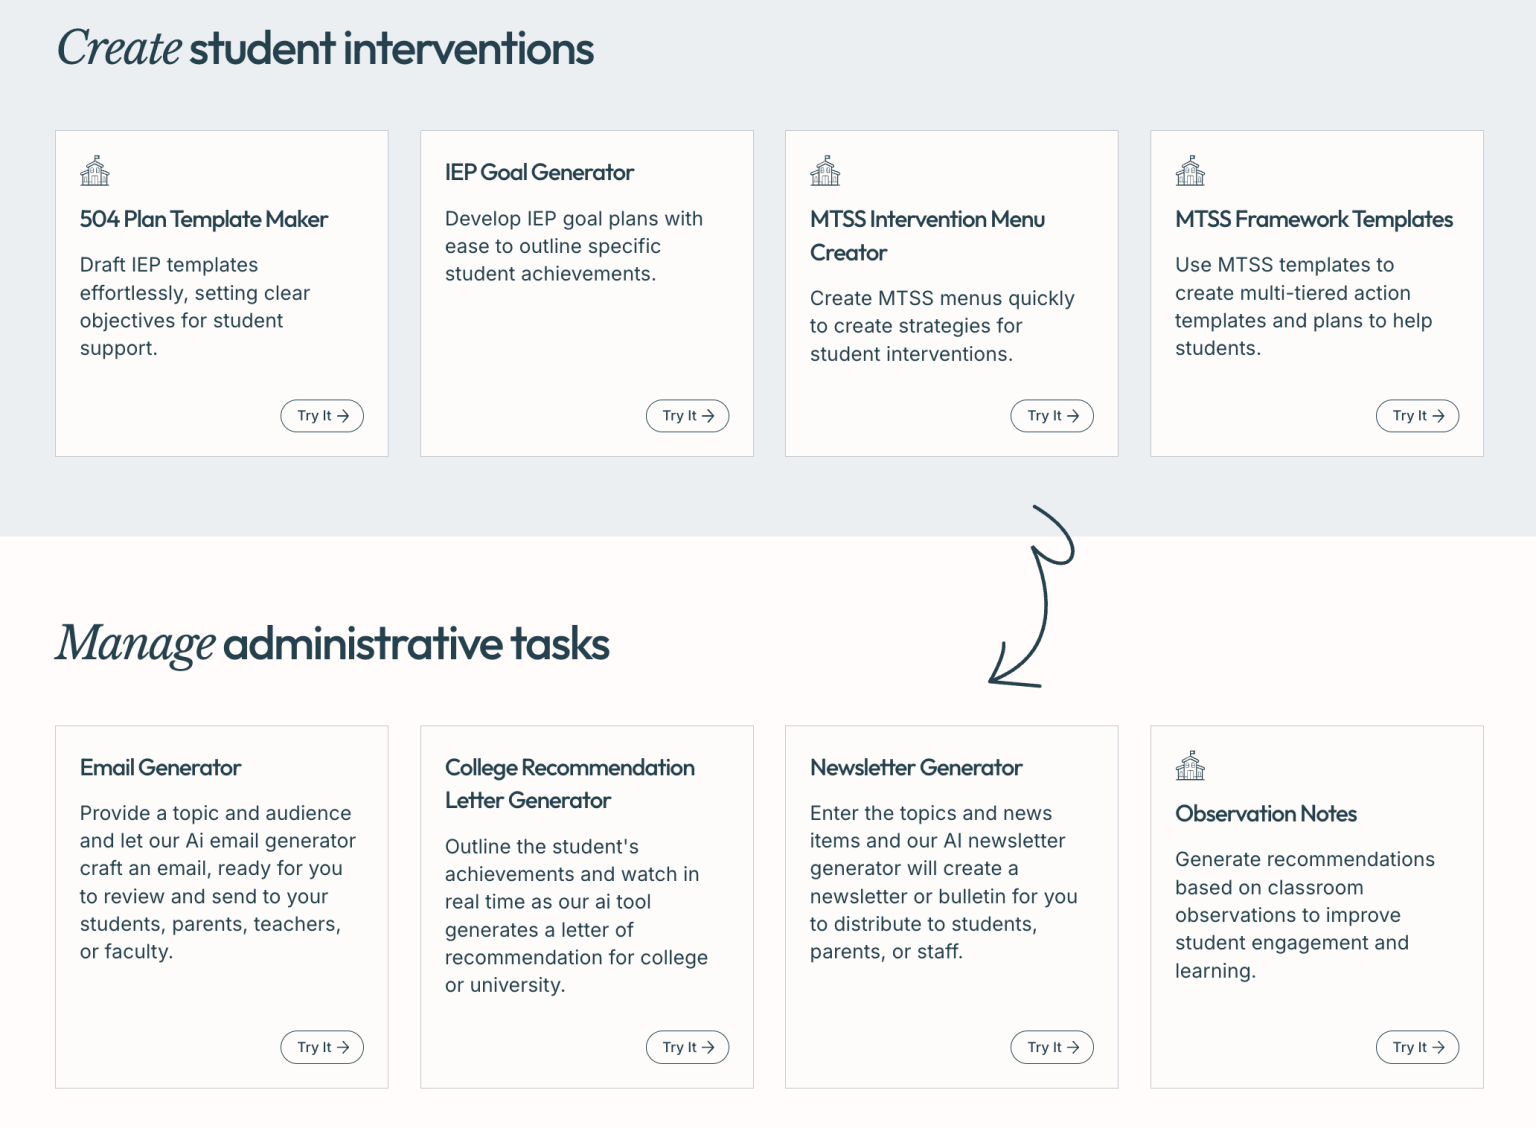Click the Newsletter Generator card heading

tap(915, 768)
